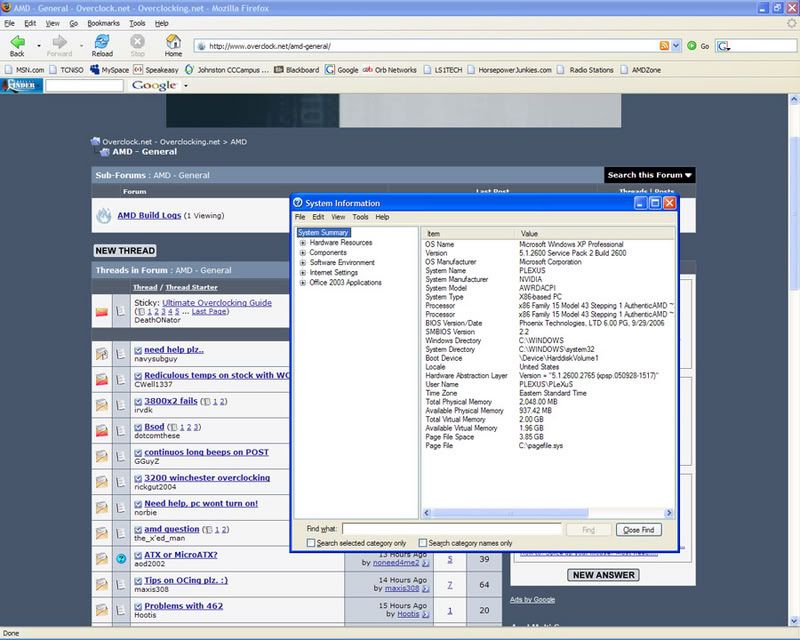Viewport: 800px width, 640px height.
Task: Select System Summary in the tree
Action: pyautogui.click(x=323, y=233)
